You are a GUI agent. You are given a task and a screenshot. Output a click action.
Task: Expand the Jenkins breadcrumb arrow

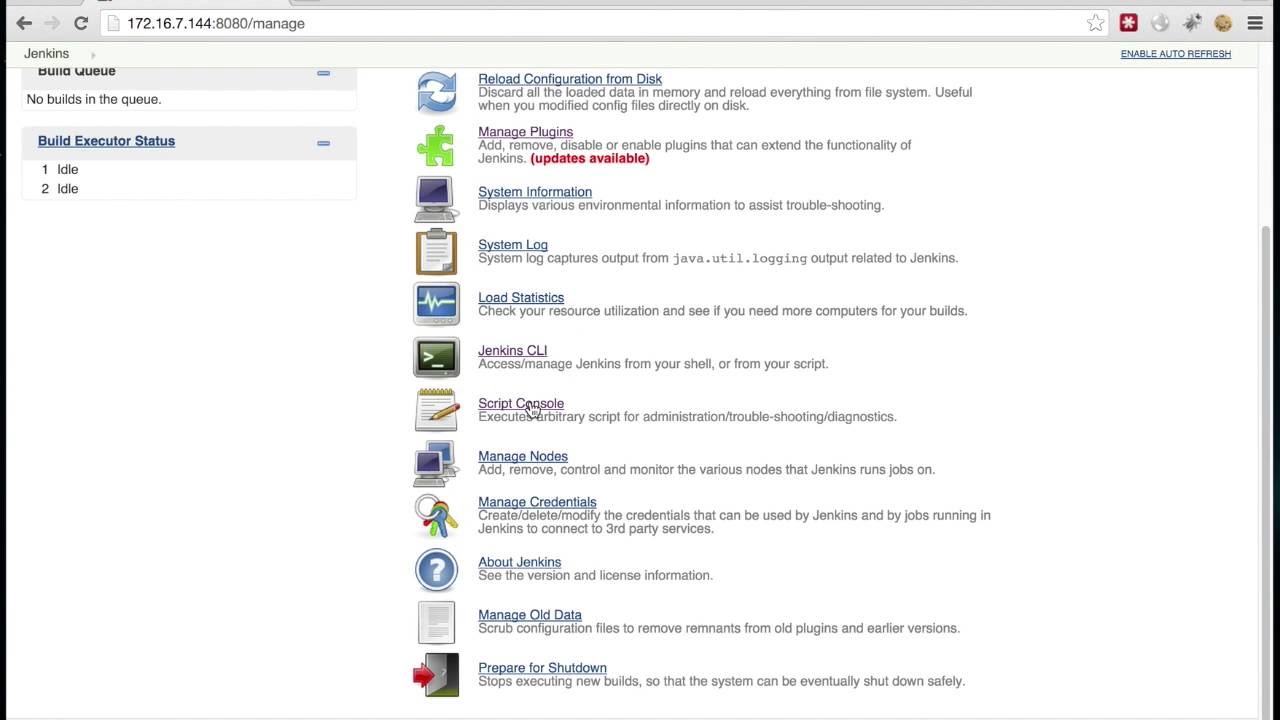point(93,55)
